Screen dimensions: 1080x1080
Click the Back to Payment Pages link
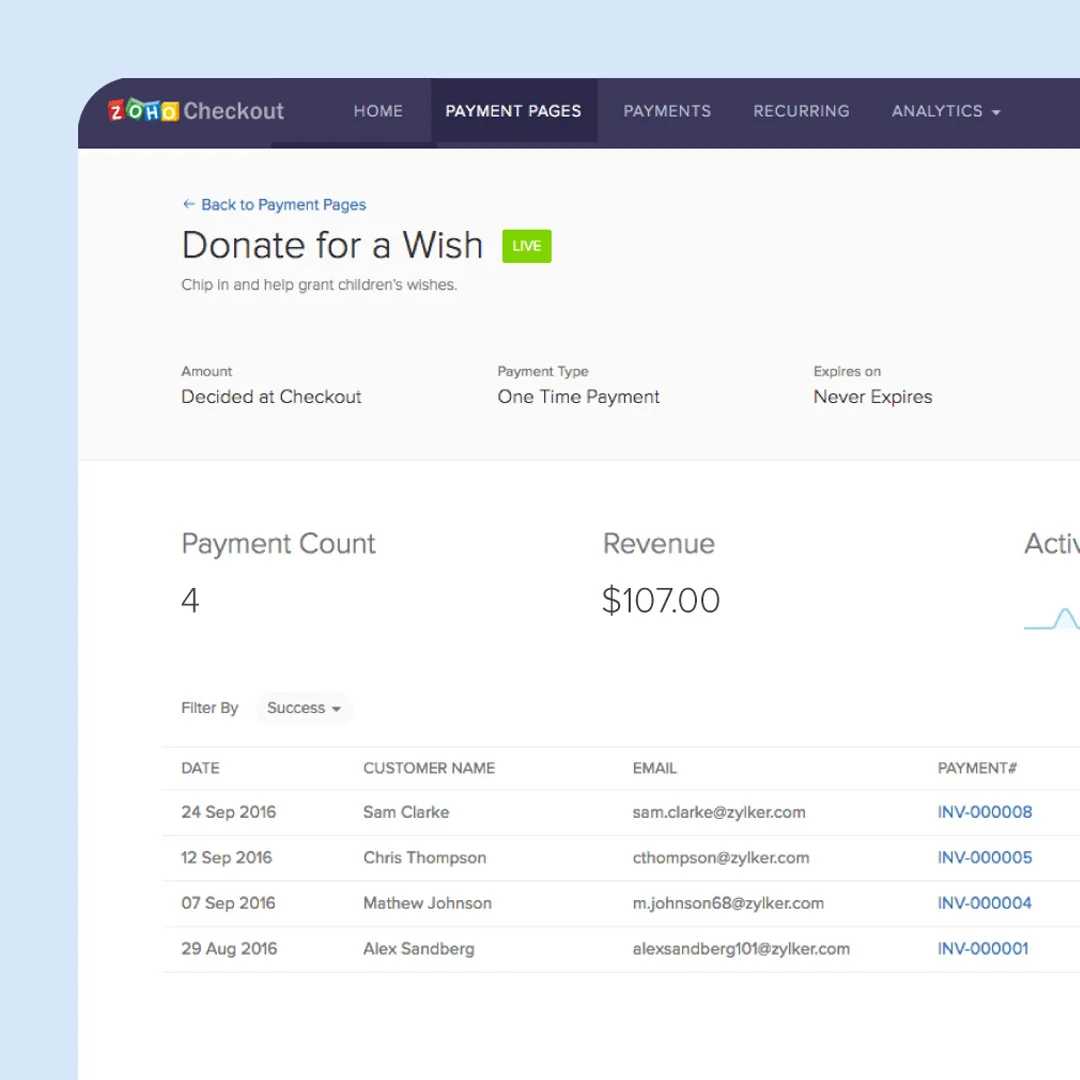283,204
